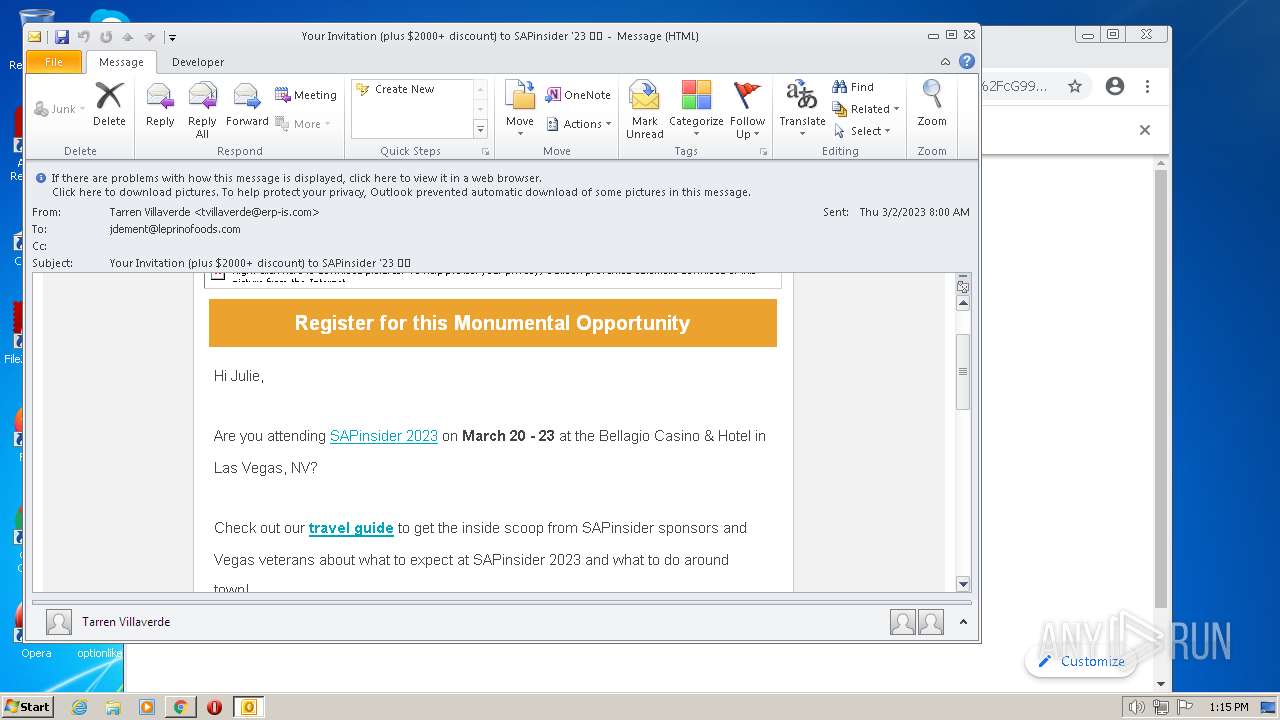Open Chrome profile avatar

[x=1115, y=86]
